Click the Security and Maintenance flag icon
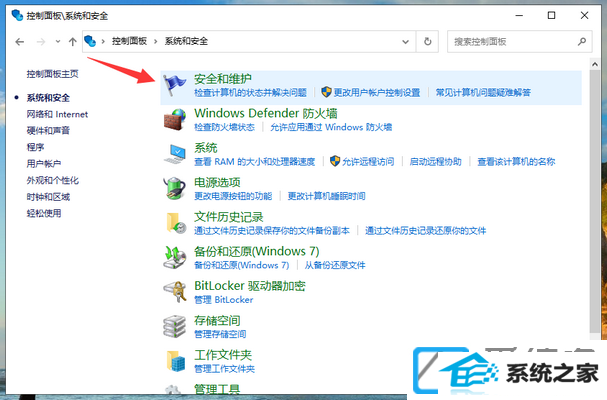Screen dimensions: 607x400 click(x=174, y=86)
